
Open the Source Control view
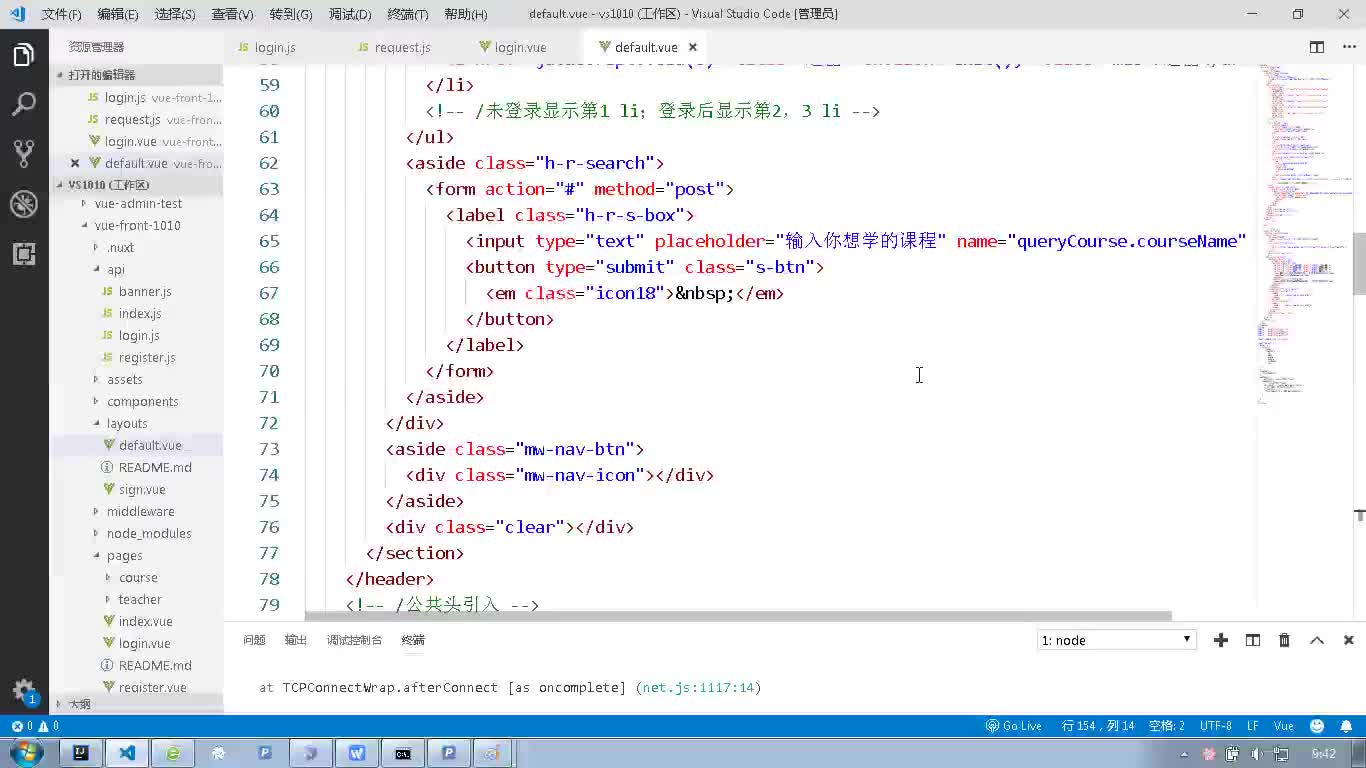coord(24,153)
